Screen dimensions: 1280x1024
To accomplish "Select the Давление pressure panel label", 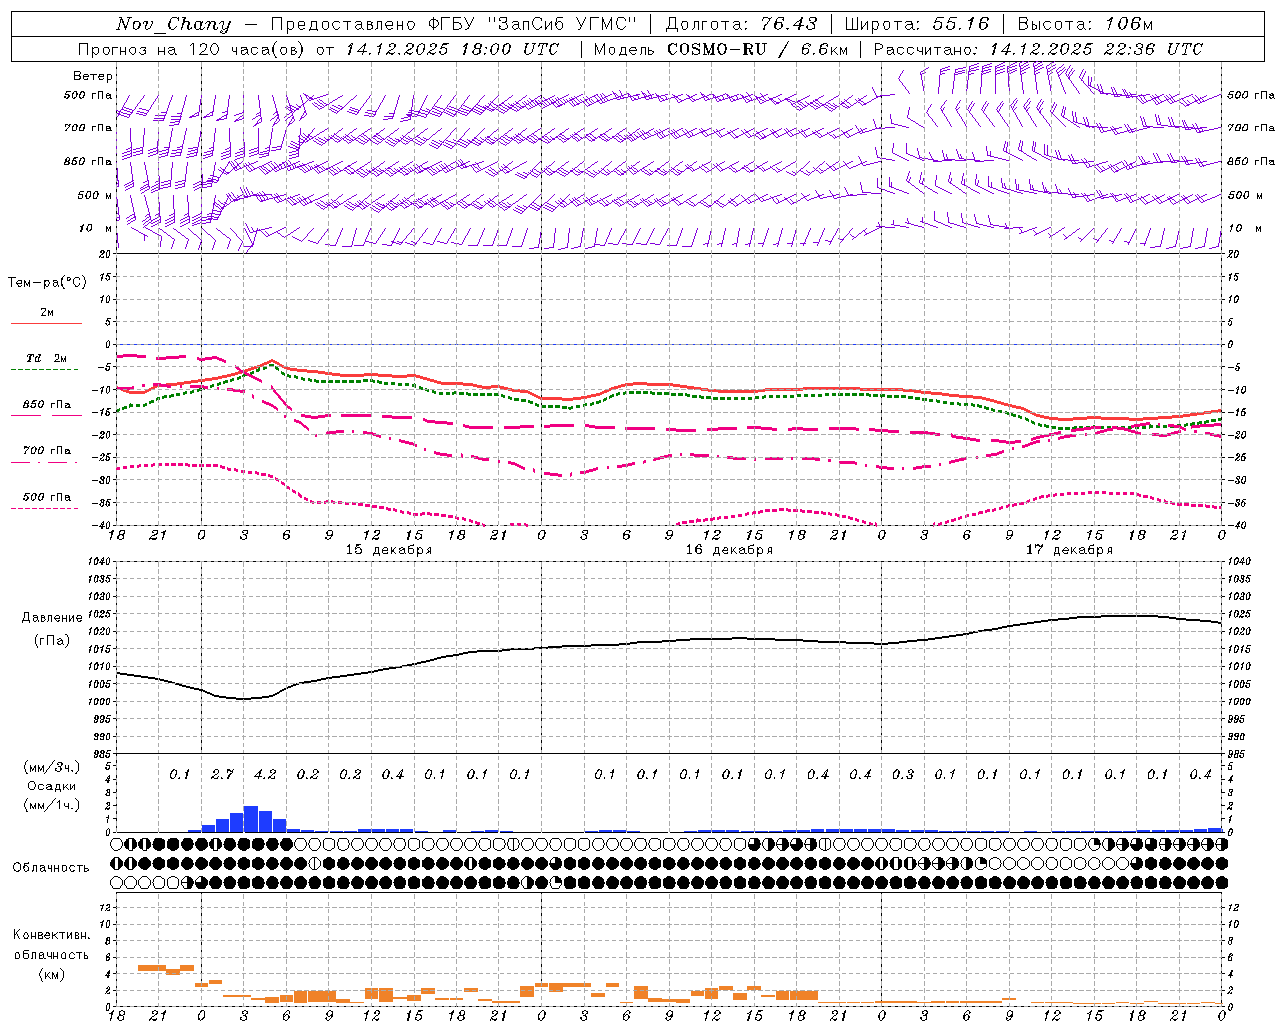I will pyautogui.click(x=52, y=618).
